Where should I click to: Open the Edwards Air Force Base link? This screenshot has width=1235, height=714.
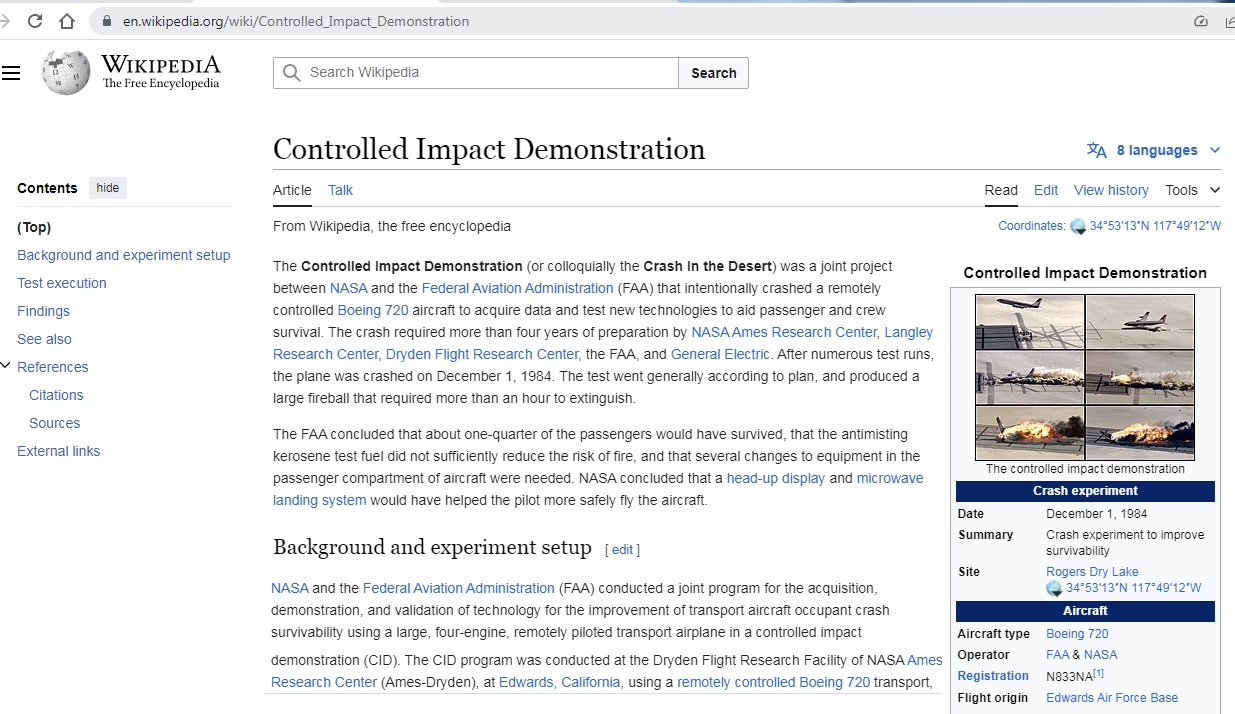point(1112,698)
